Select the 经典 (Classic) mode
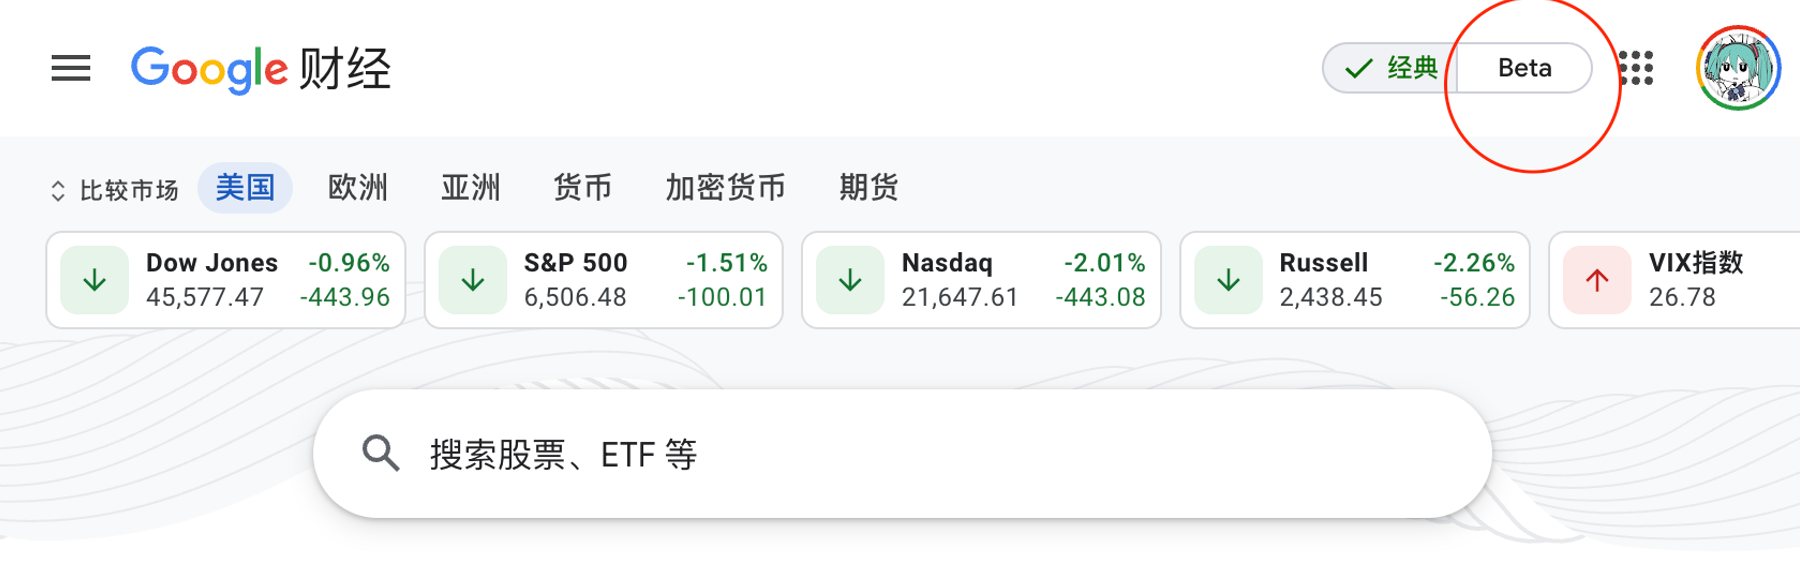The height and width of the screenshot is (582, 1800). tap(1392, 67)
